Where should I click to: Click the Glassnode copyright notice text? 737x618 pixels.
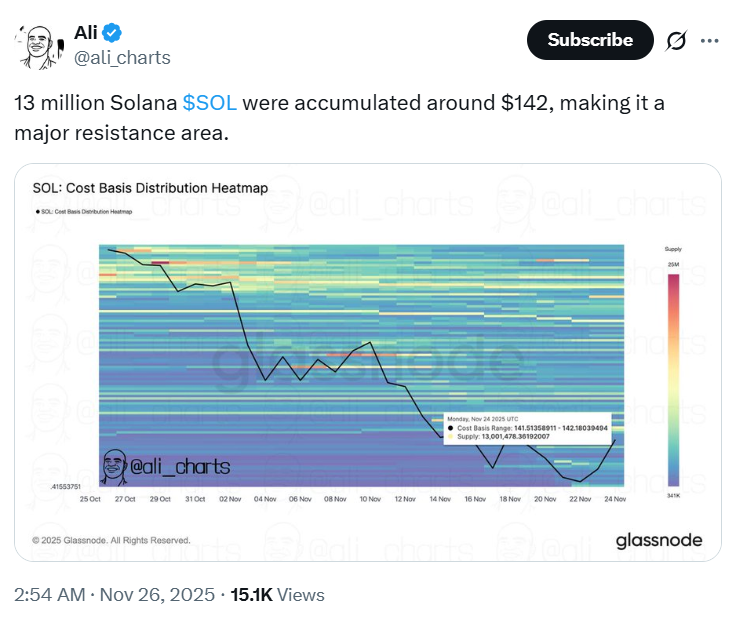tap(111, 540)
